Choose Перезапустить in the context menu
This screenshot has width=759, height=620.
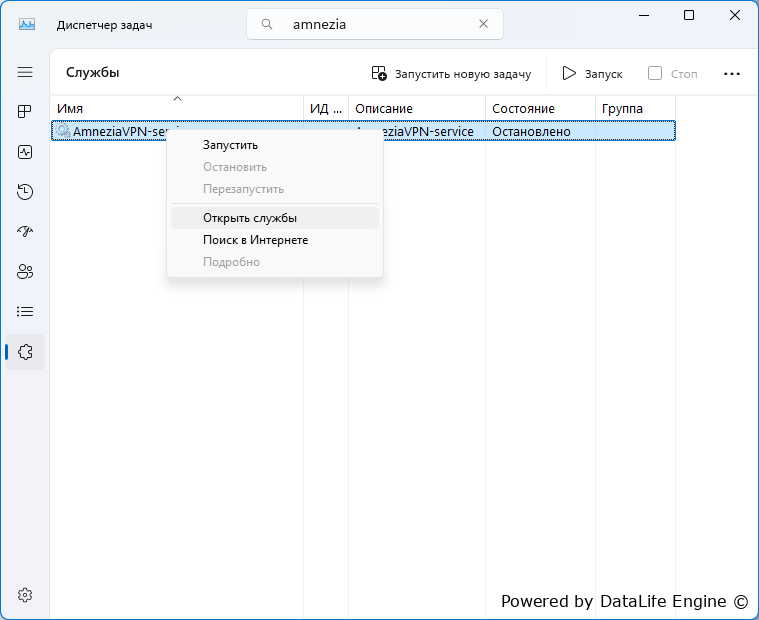pos(275,189)
